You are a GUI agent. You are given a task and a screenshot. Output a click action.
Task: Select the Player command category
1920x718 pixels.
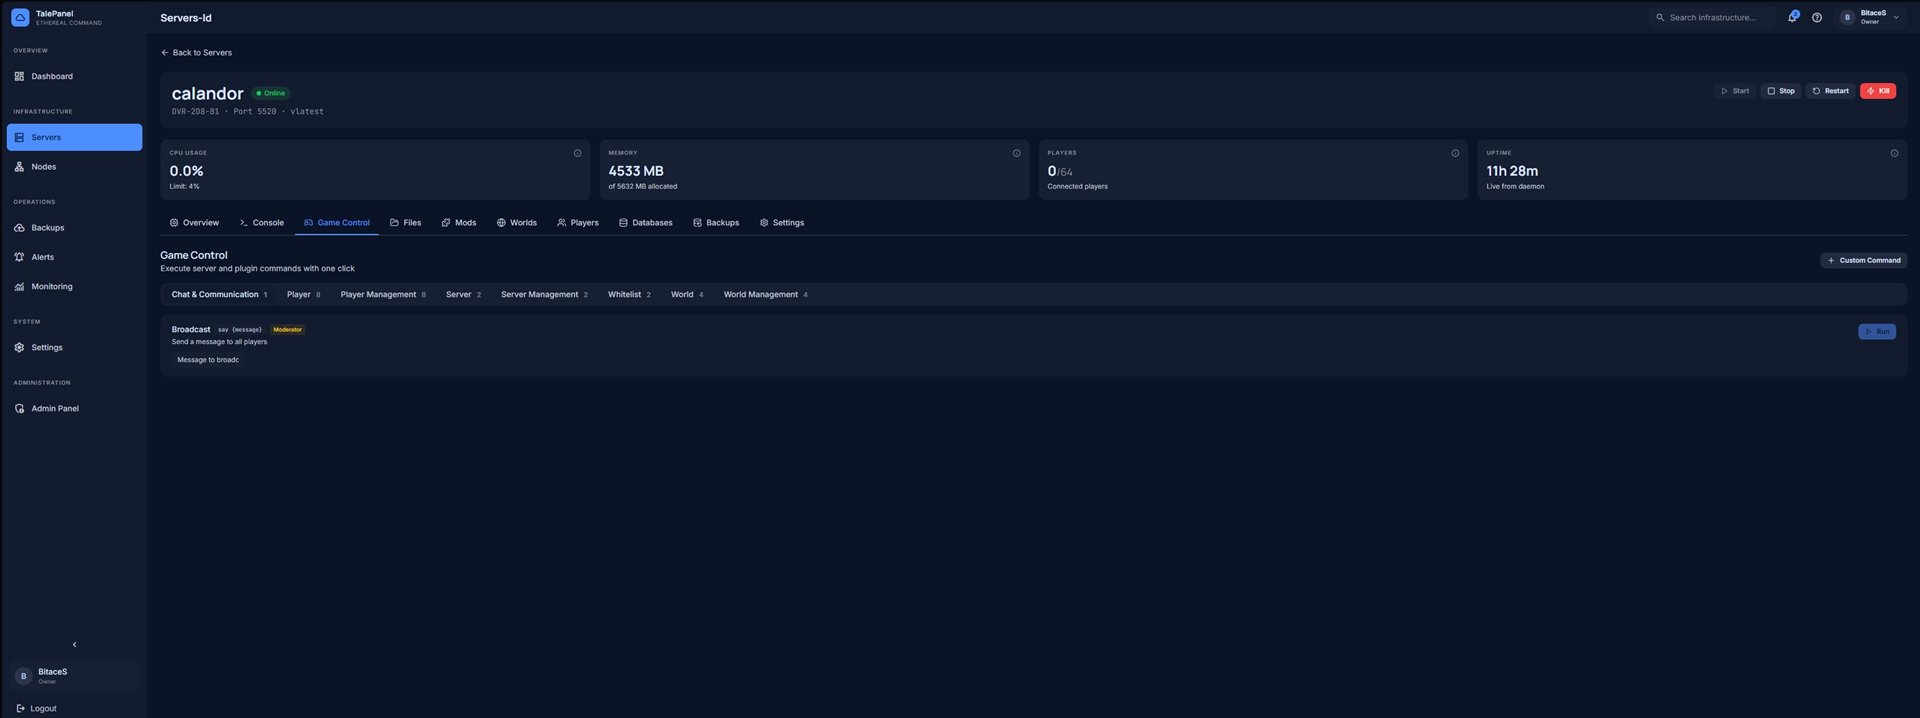click(x=303, y=295)
